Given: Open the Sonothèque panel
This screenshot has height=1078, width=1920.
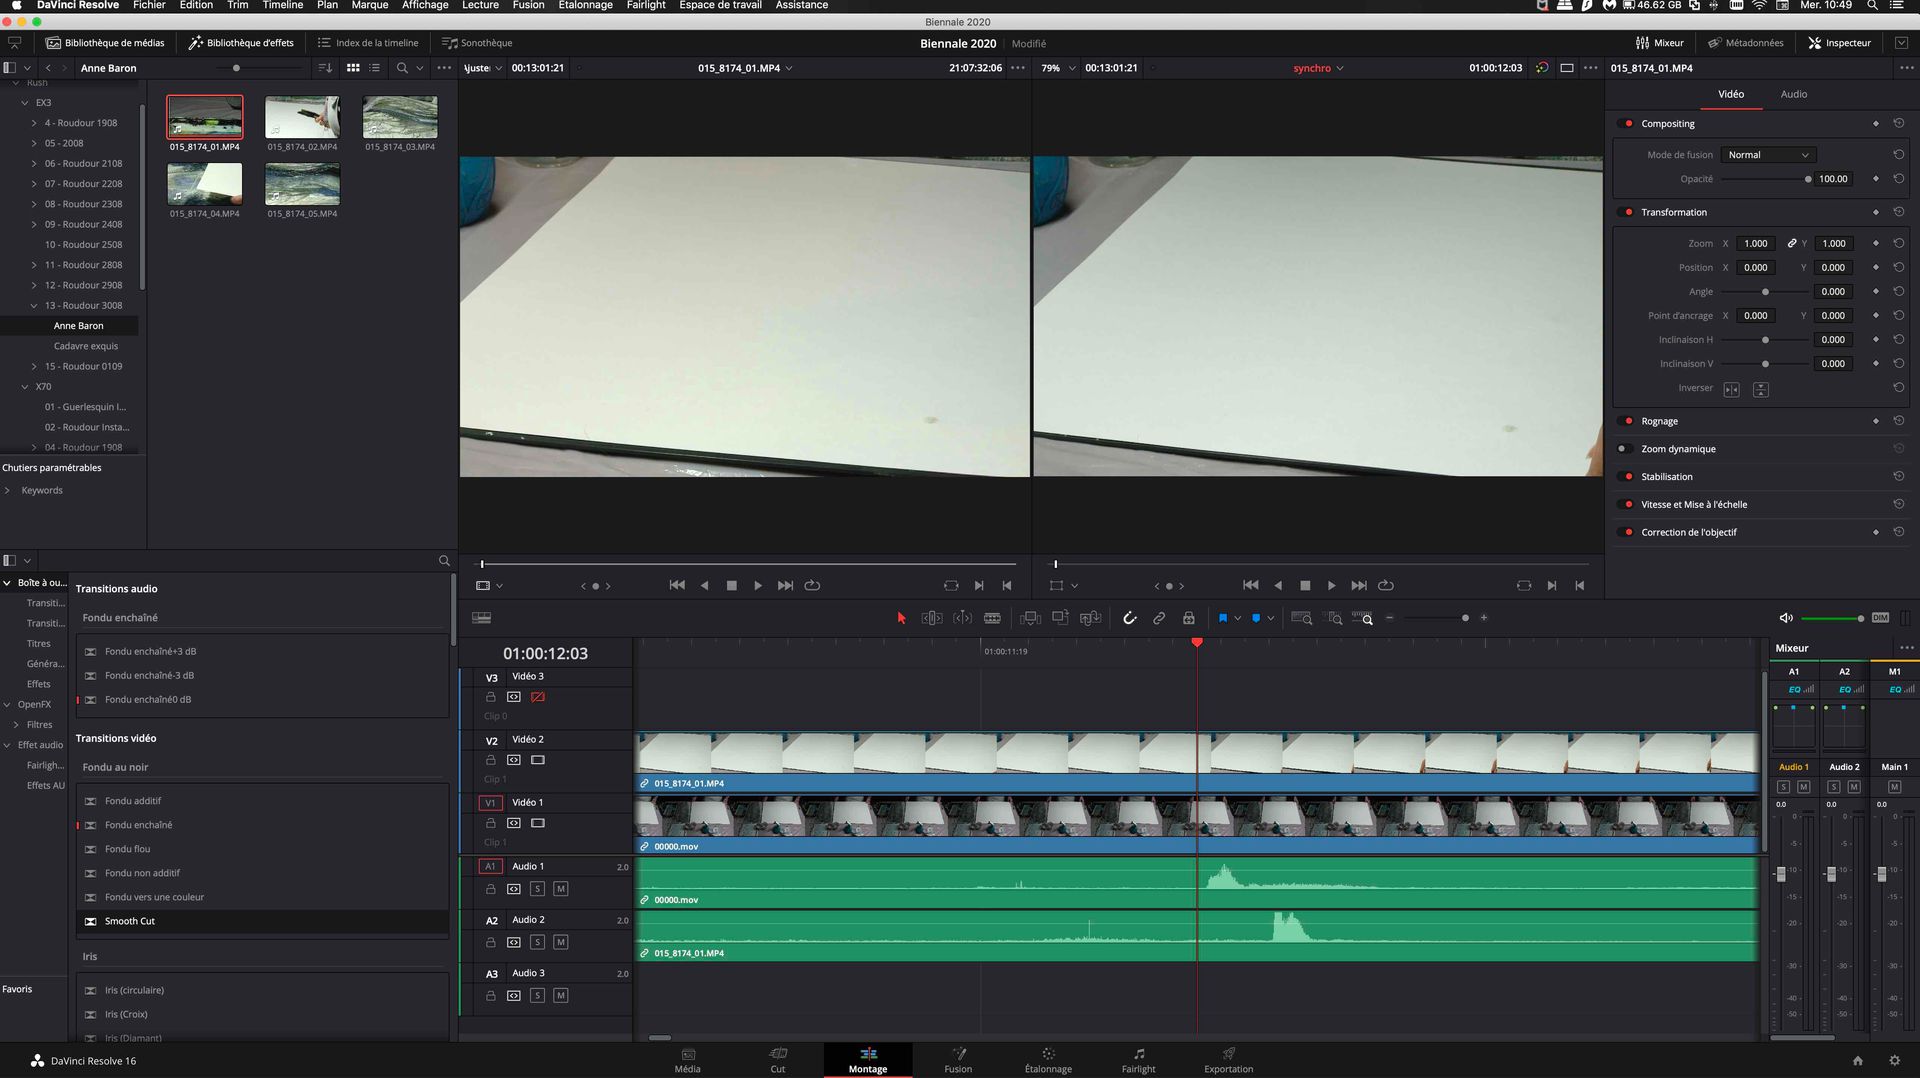Looking at the screenshot, I should [477, 43].
